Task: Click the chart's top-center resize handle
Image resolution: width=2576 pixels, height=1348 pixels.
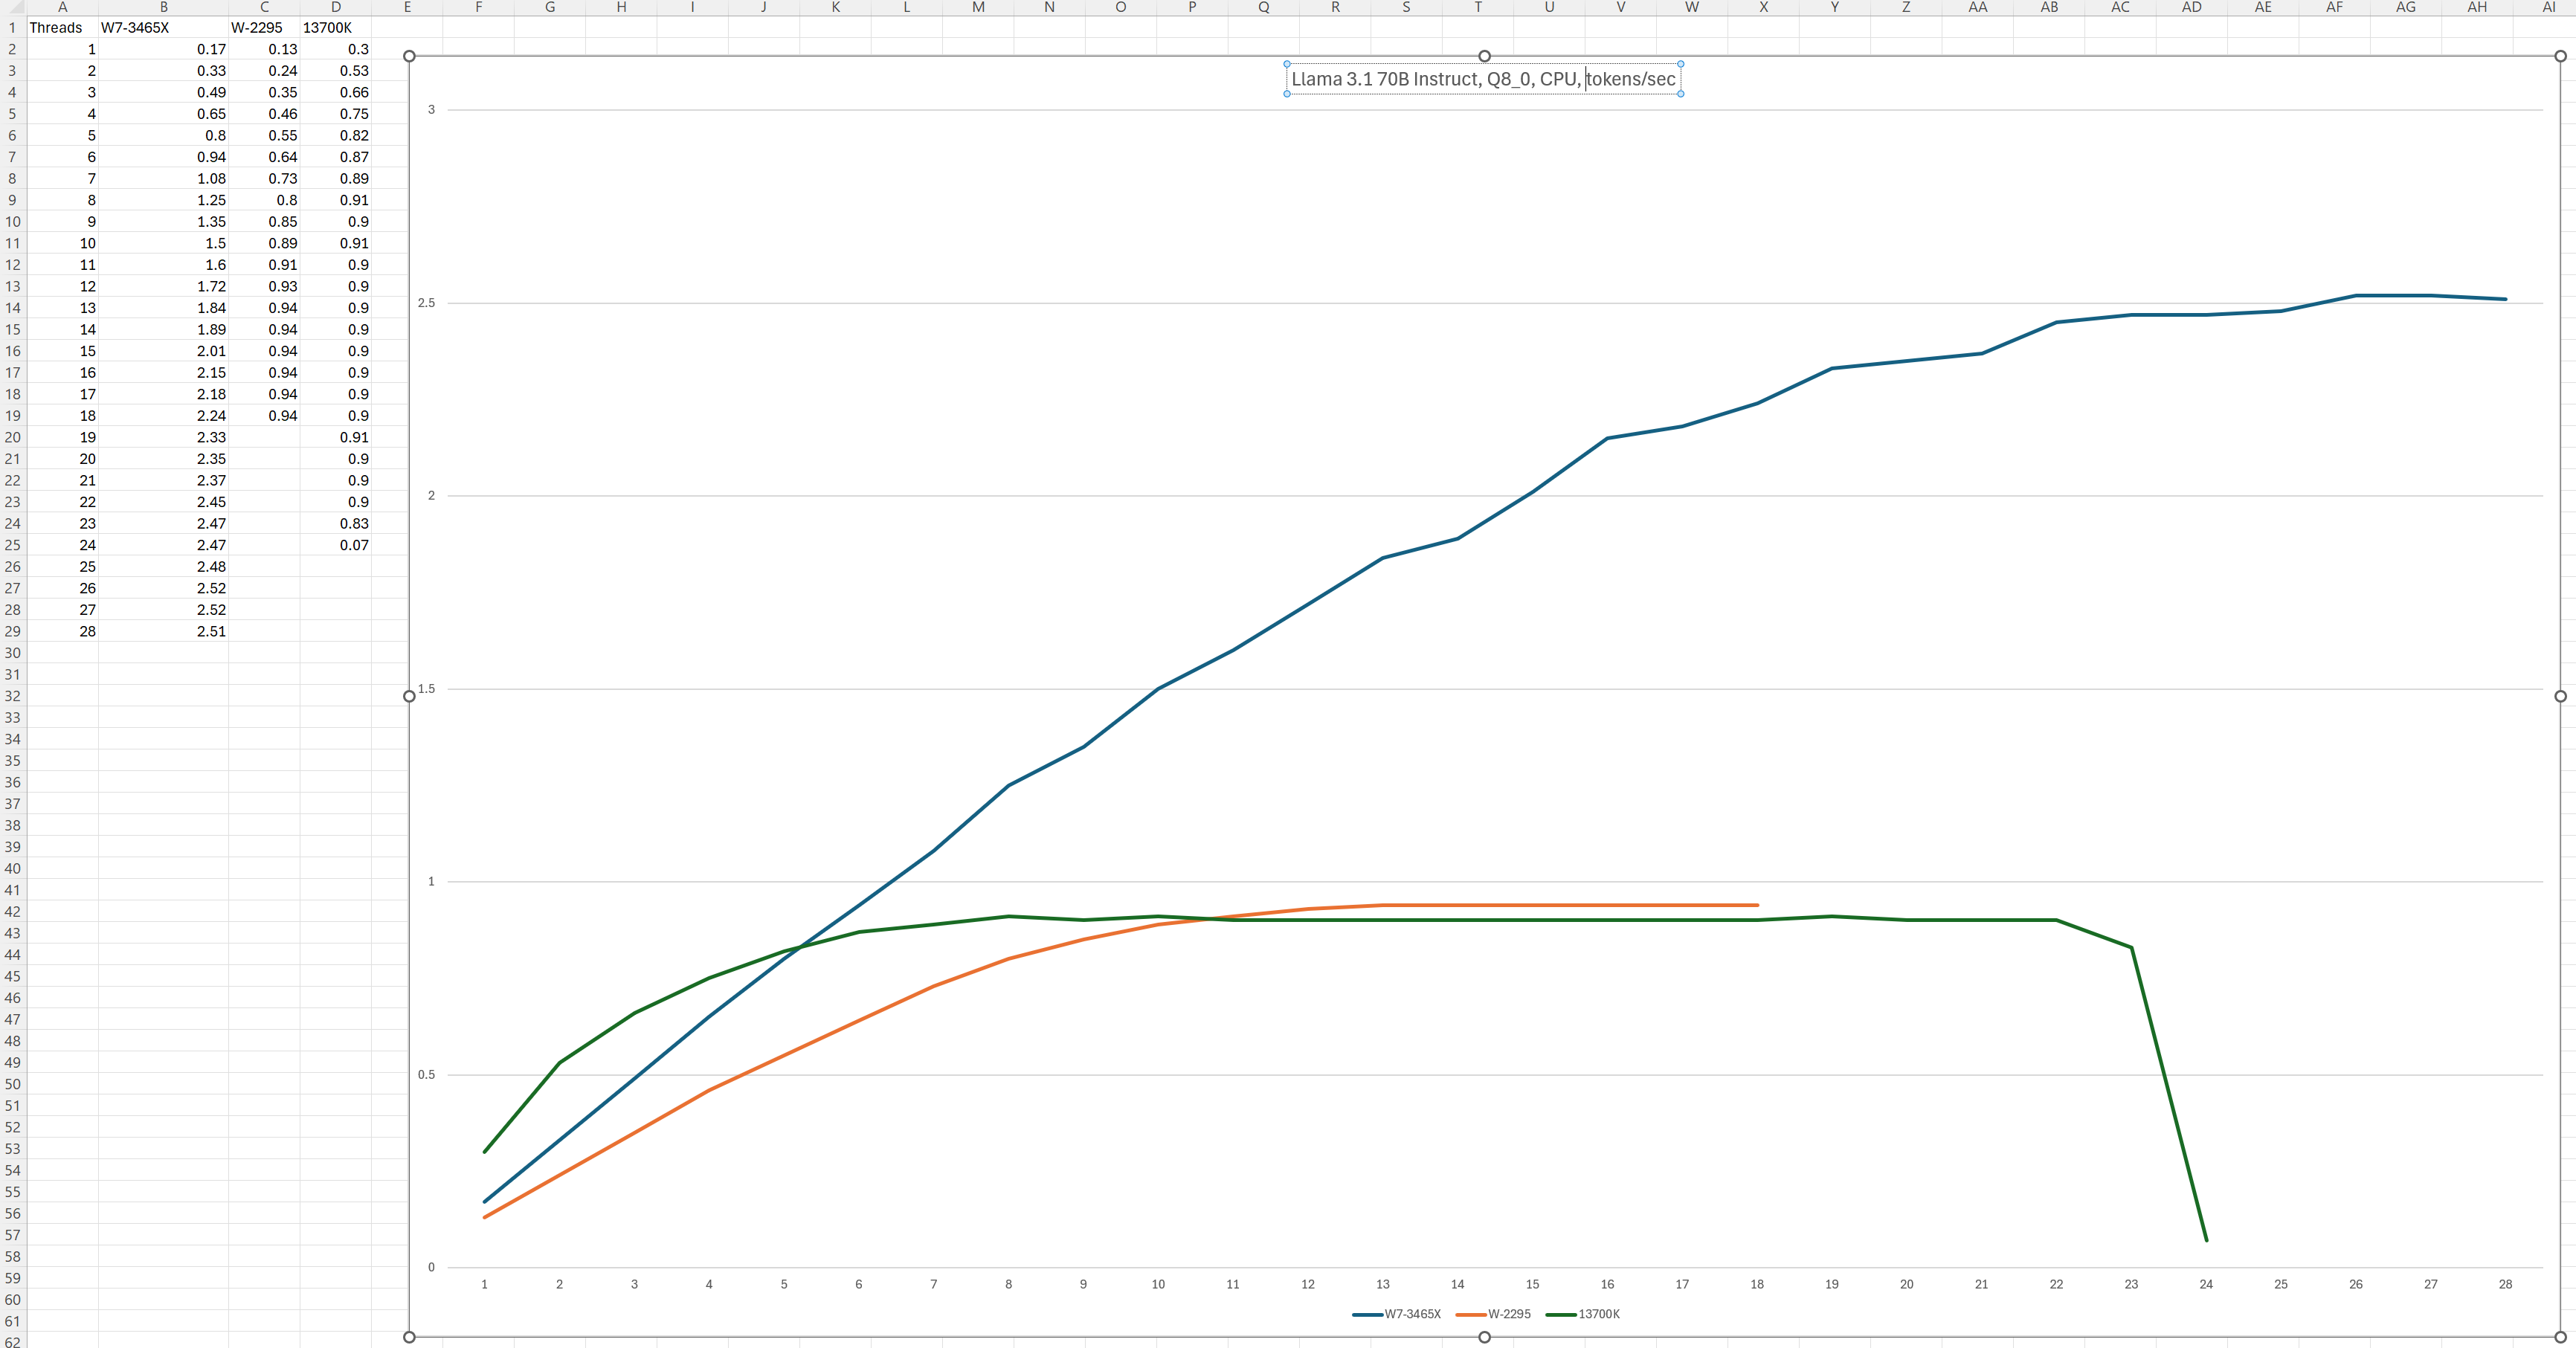Action: 1484,56
